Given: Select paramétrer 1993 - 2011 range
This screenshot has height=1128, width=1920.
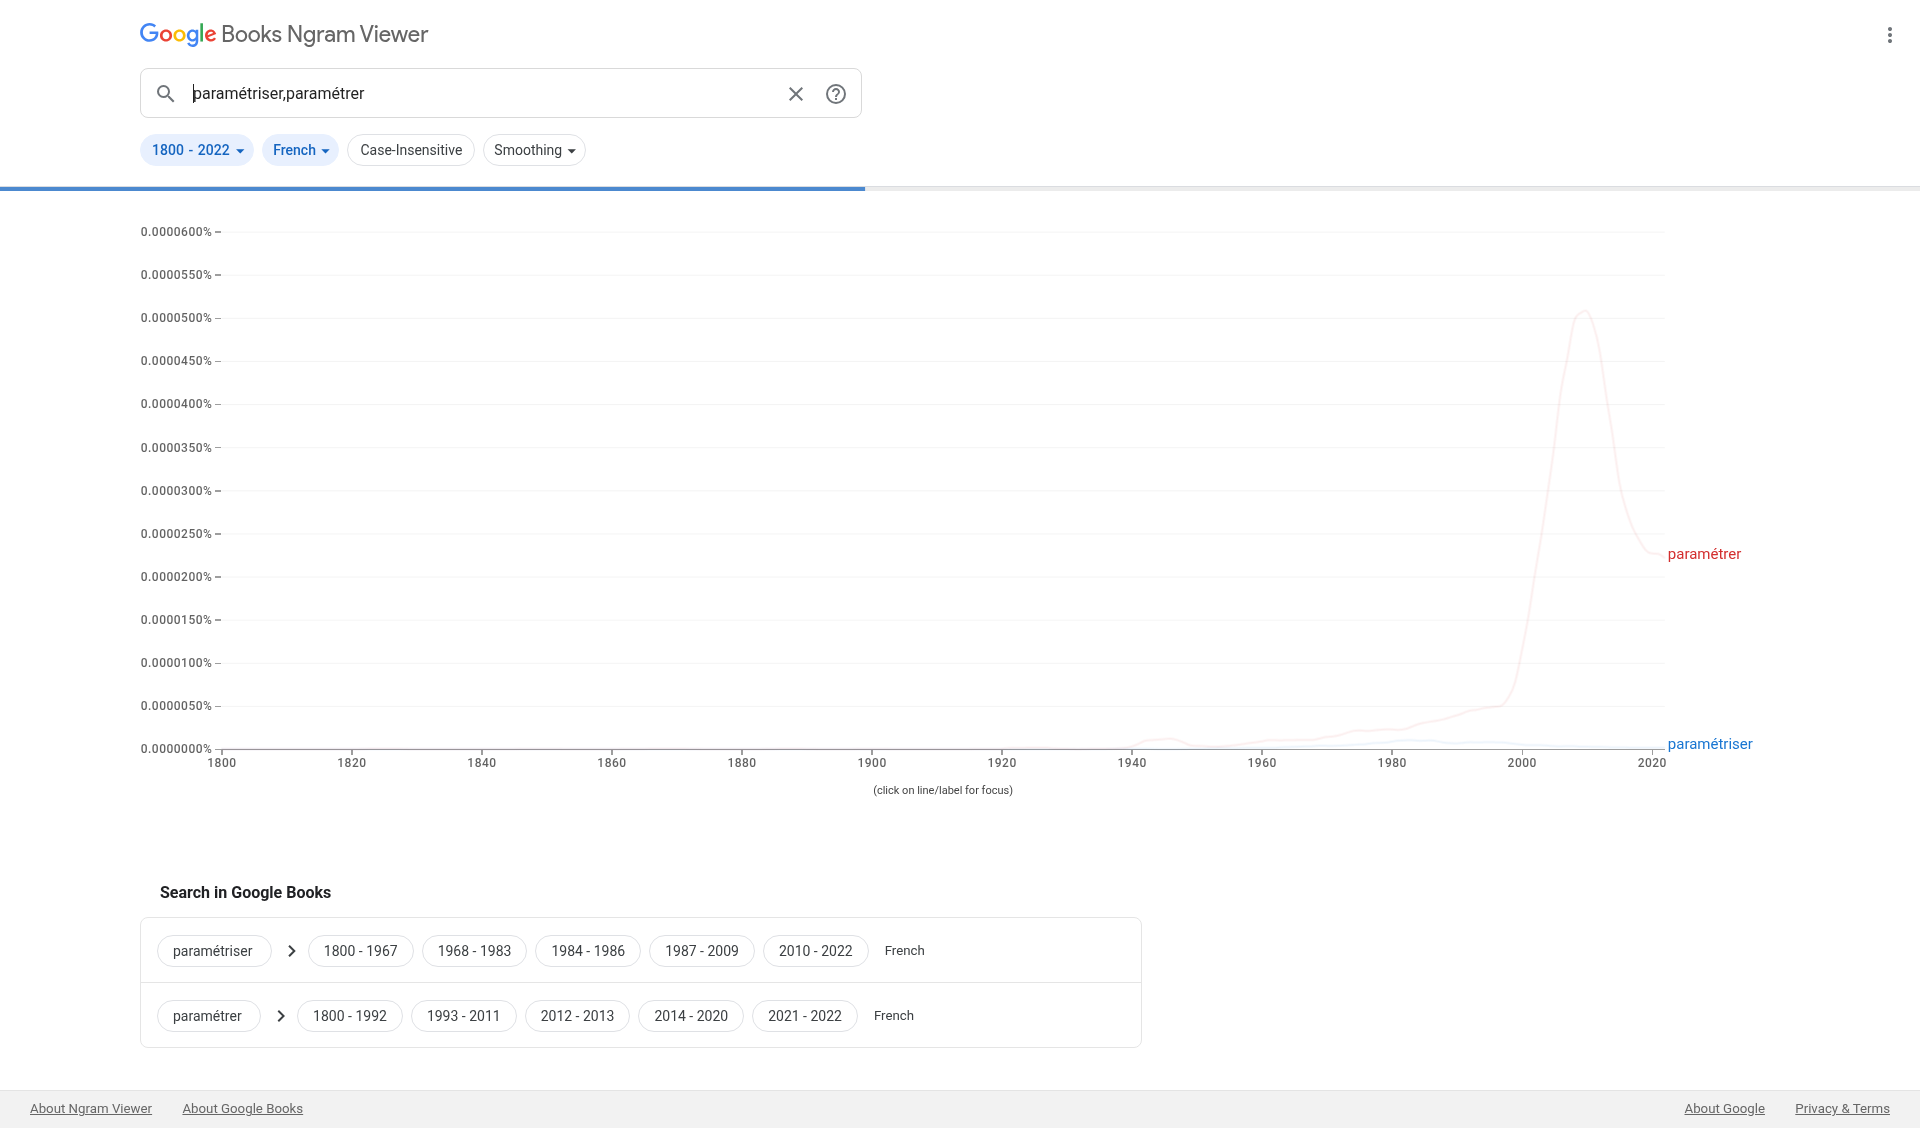Looking at the screenshot, I should pos(463,1016).
